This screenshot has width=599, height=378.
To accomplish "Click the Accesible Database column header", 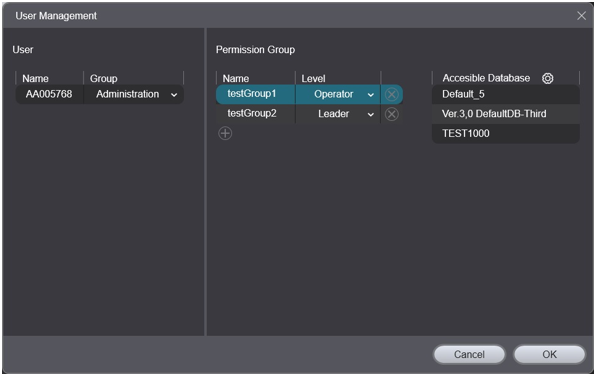I will click(486, 78).
